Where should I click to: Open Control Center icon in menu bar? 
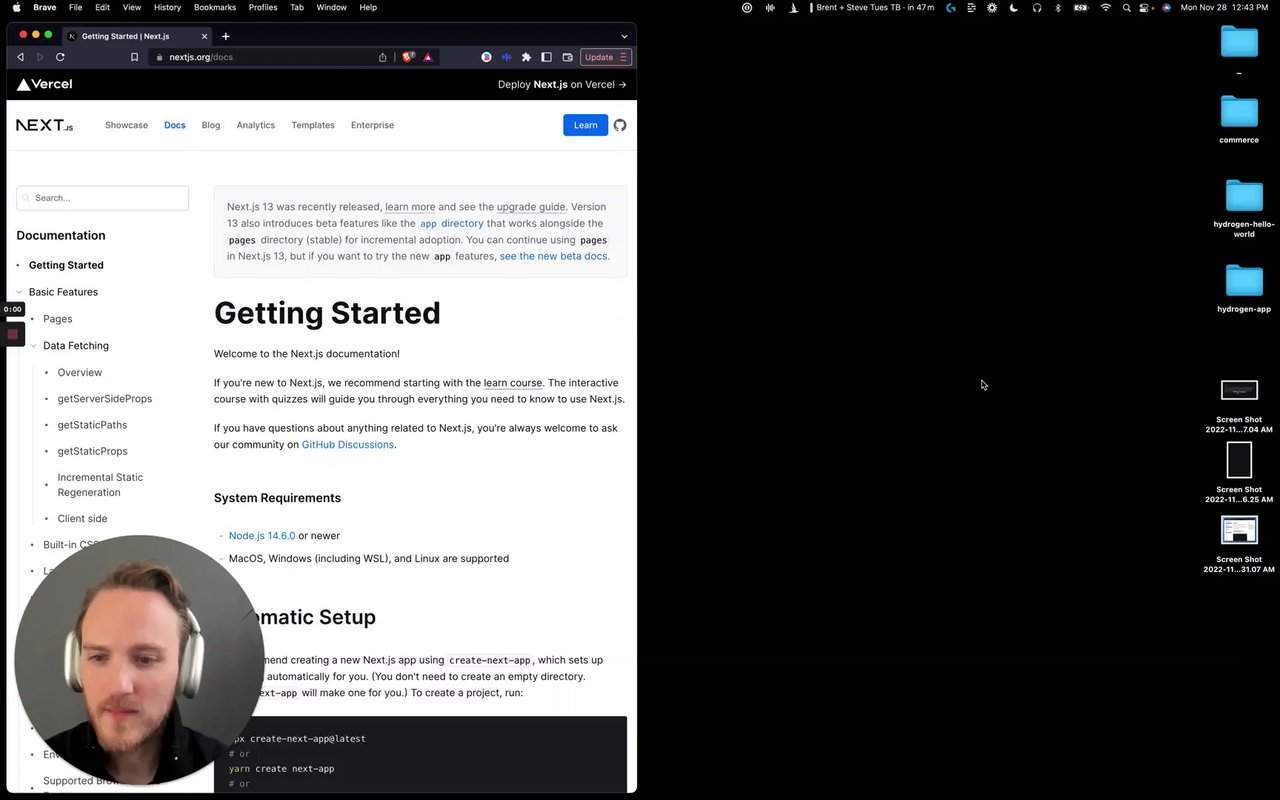pos(1146,7)
